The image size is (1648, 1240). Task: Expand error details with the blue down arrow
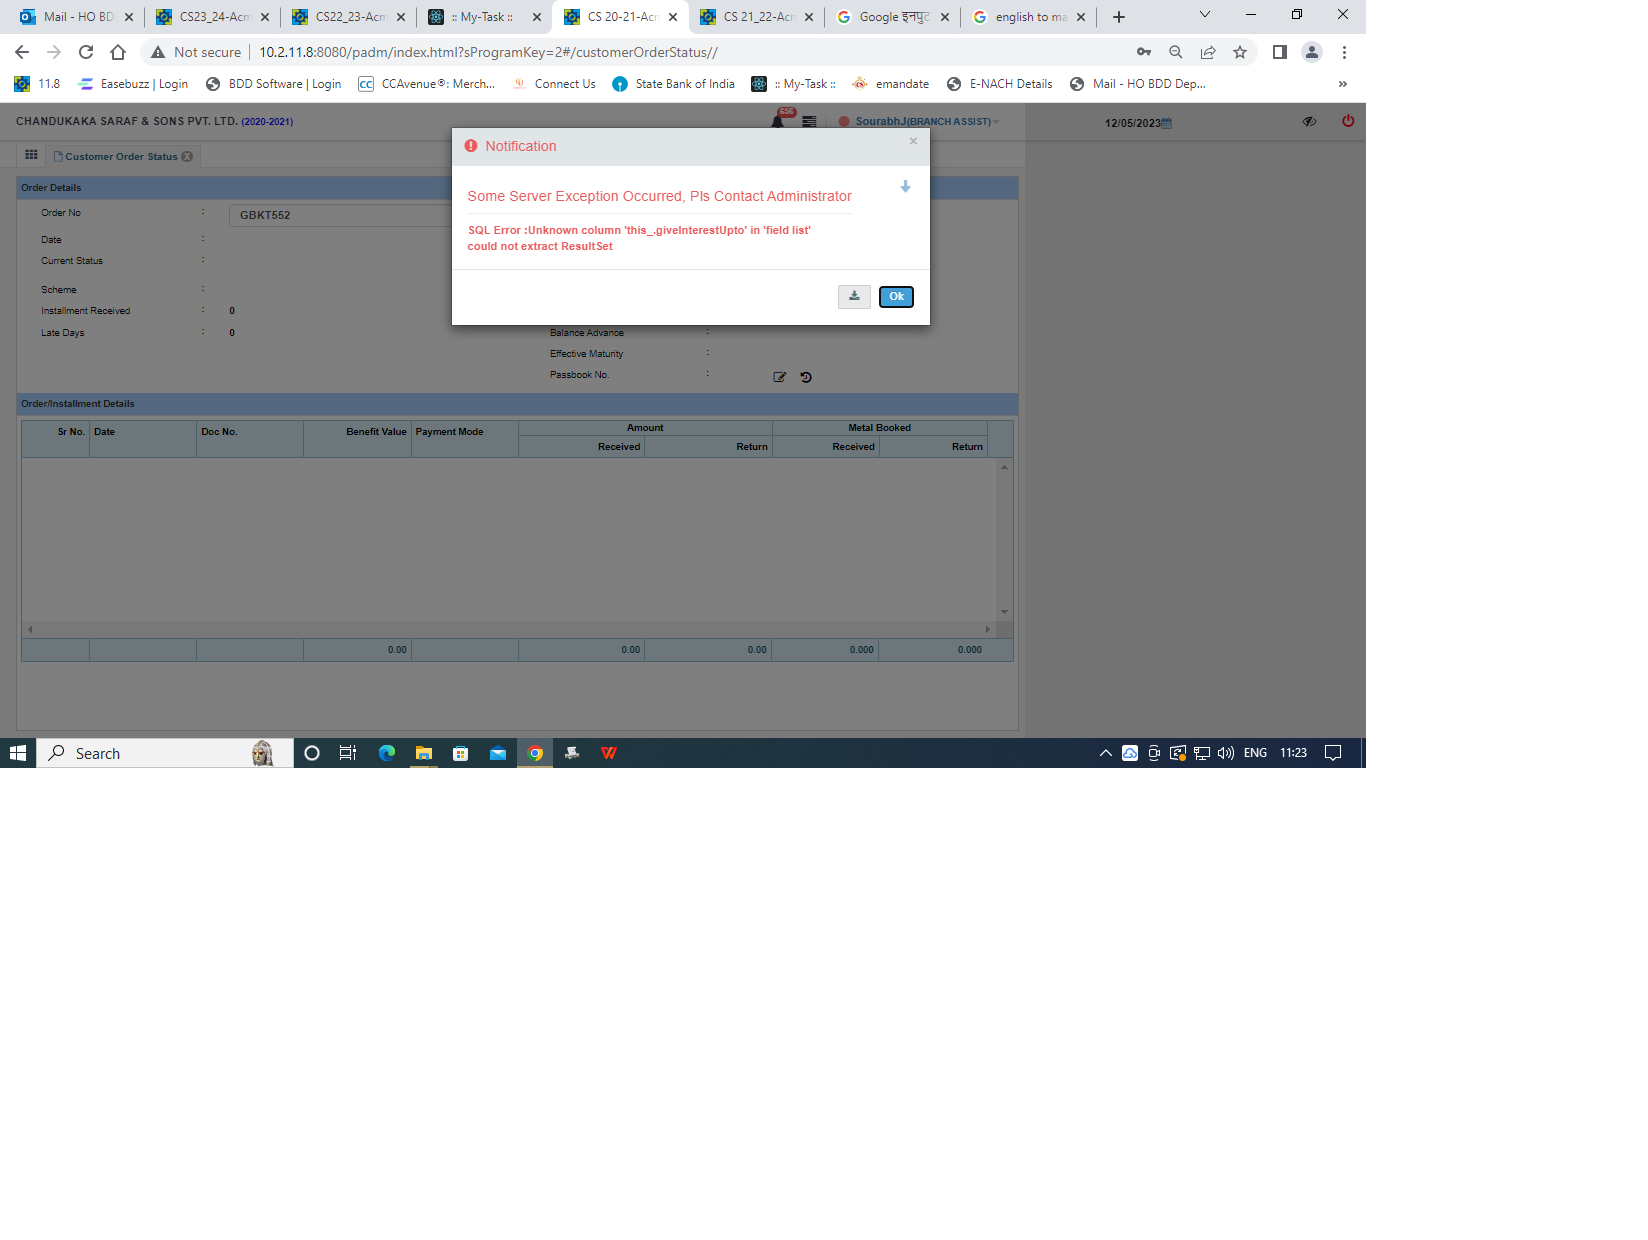[x=905, y=187]
